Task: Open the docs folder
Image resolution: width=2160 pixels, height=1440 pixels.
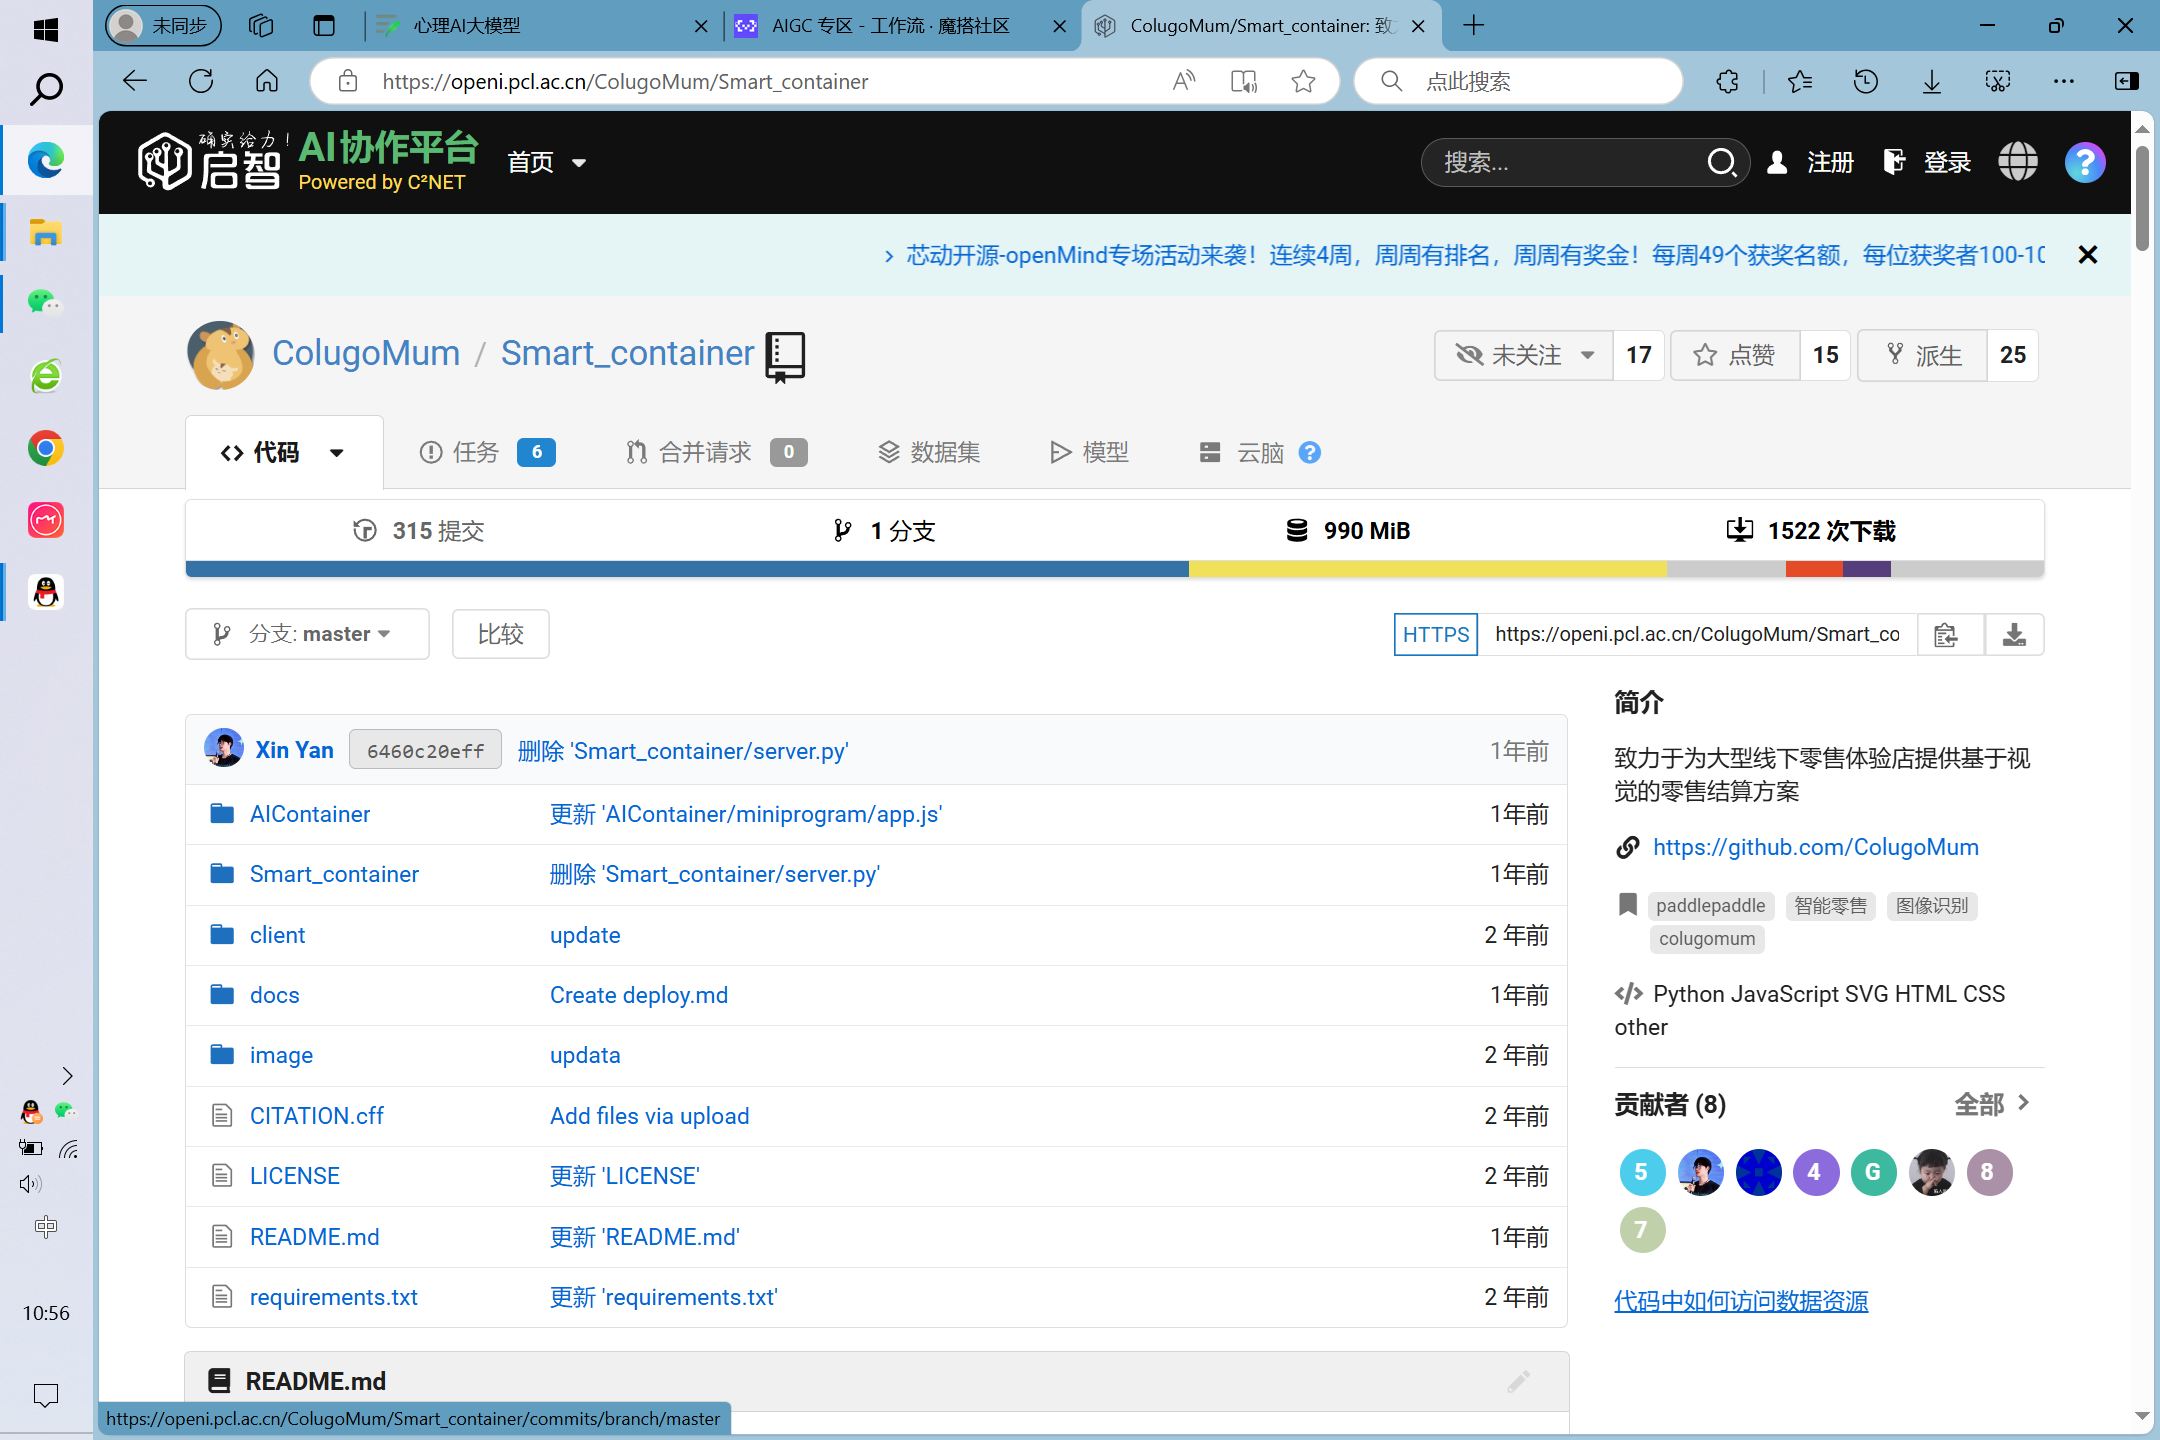Action: click(x=274, y=995)
